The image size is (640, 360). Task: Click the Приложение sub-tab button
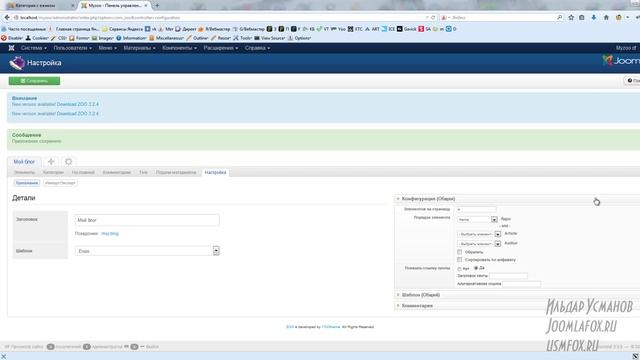pos(27,183)
